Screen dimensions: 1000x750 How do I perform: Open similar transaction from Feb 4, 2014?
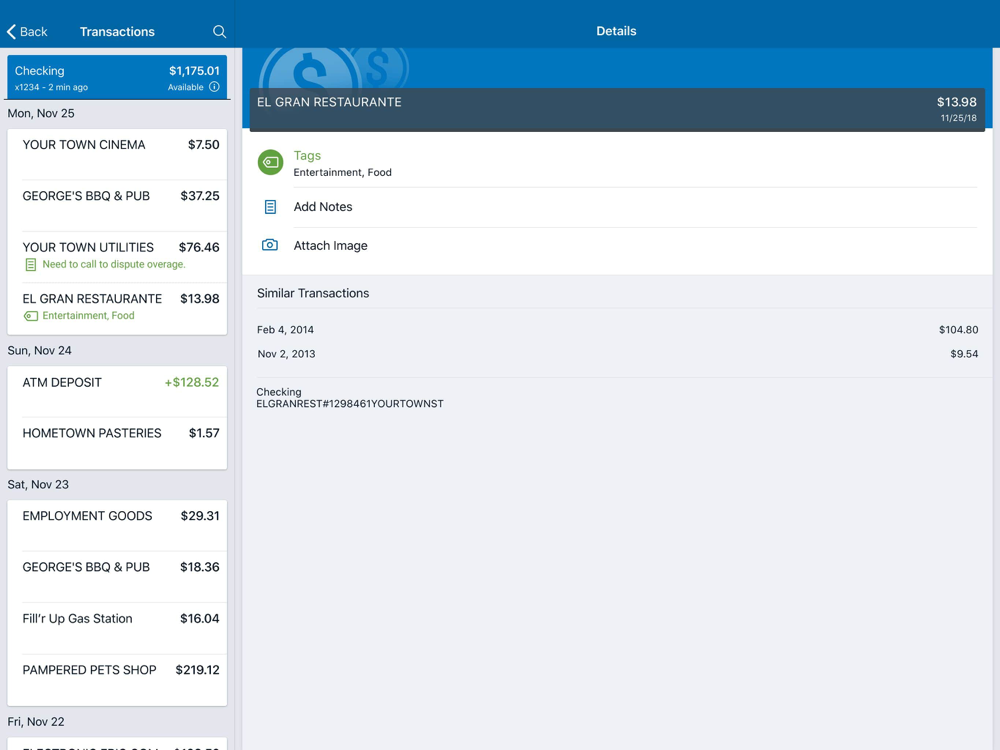(x=617, y=330)
